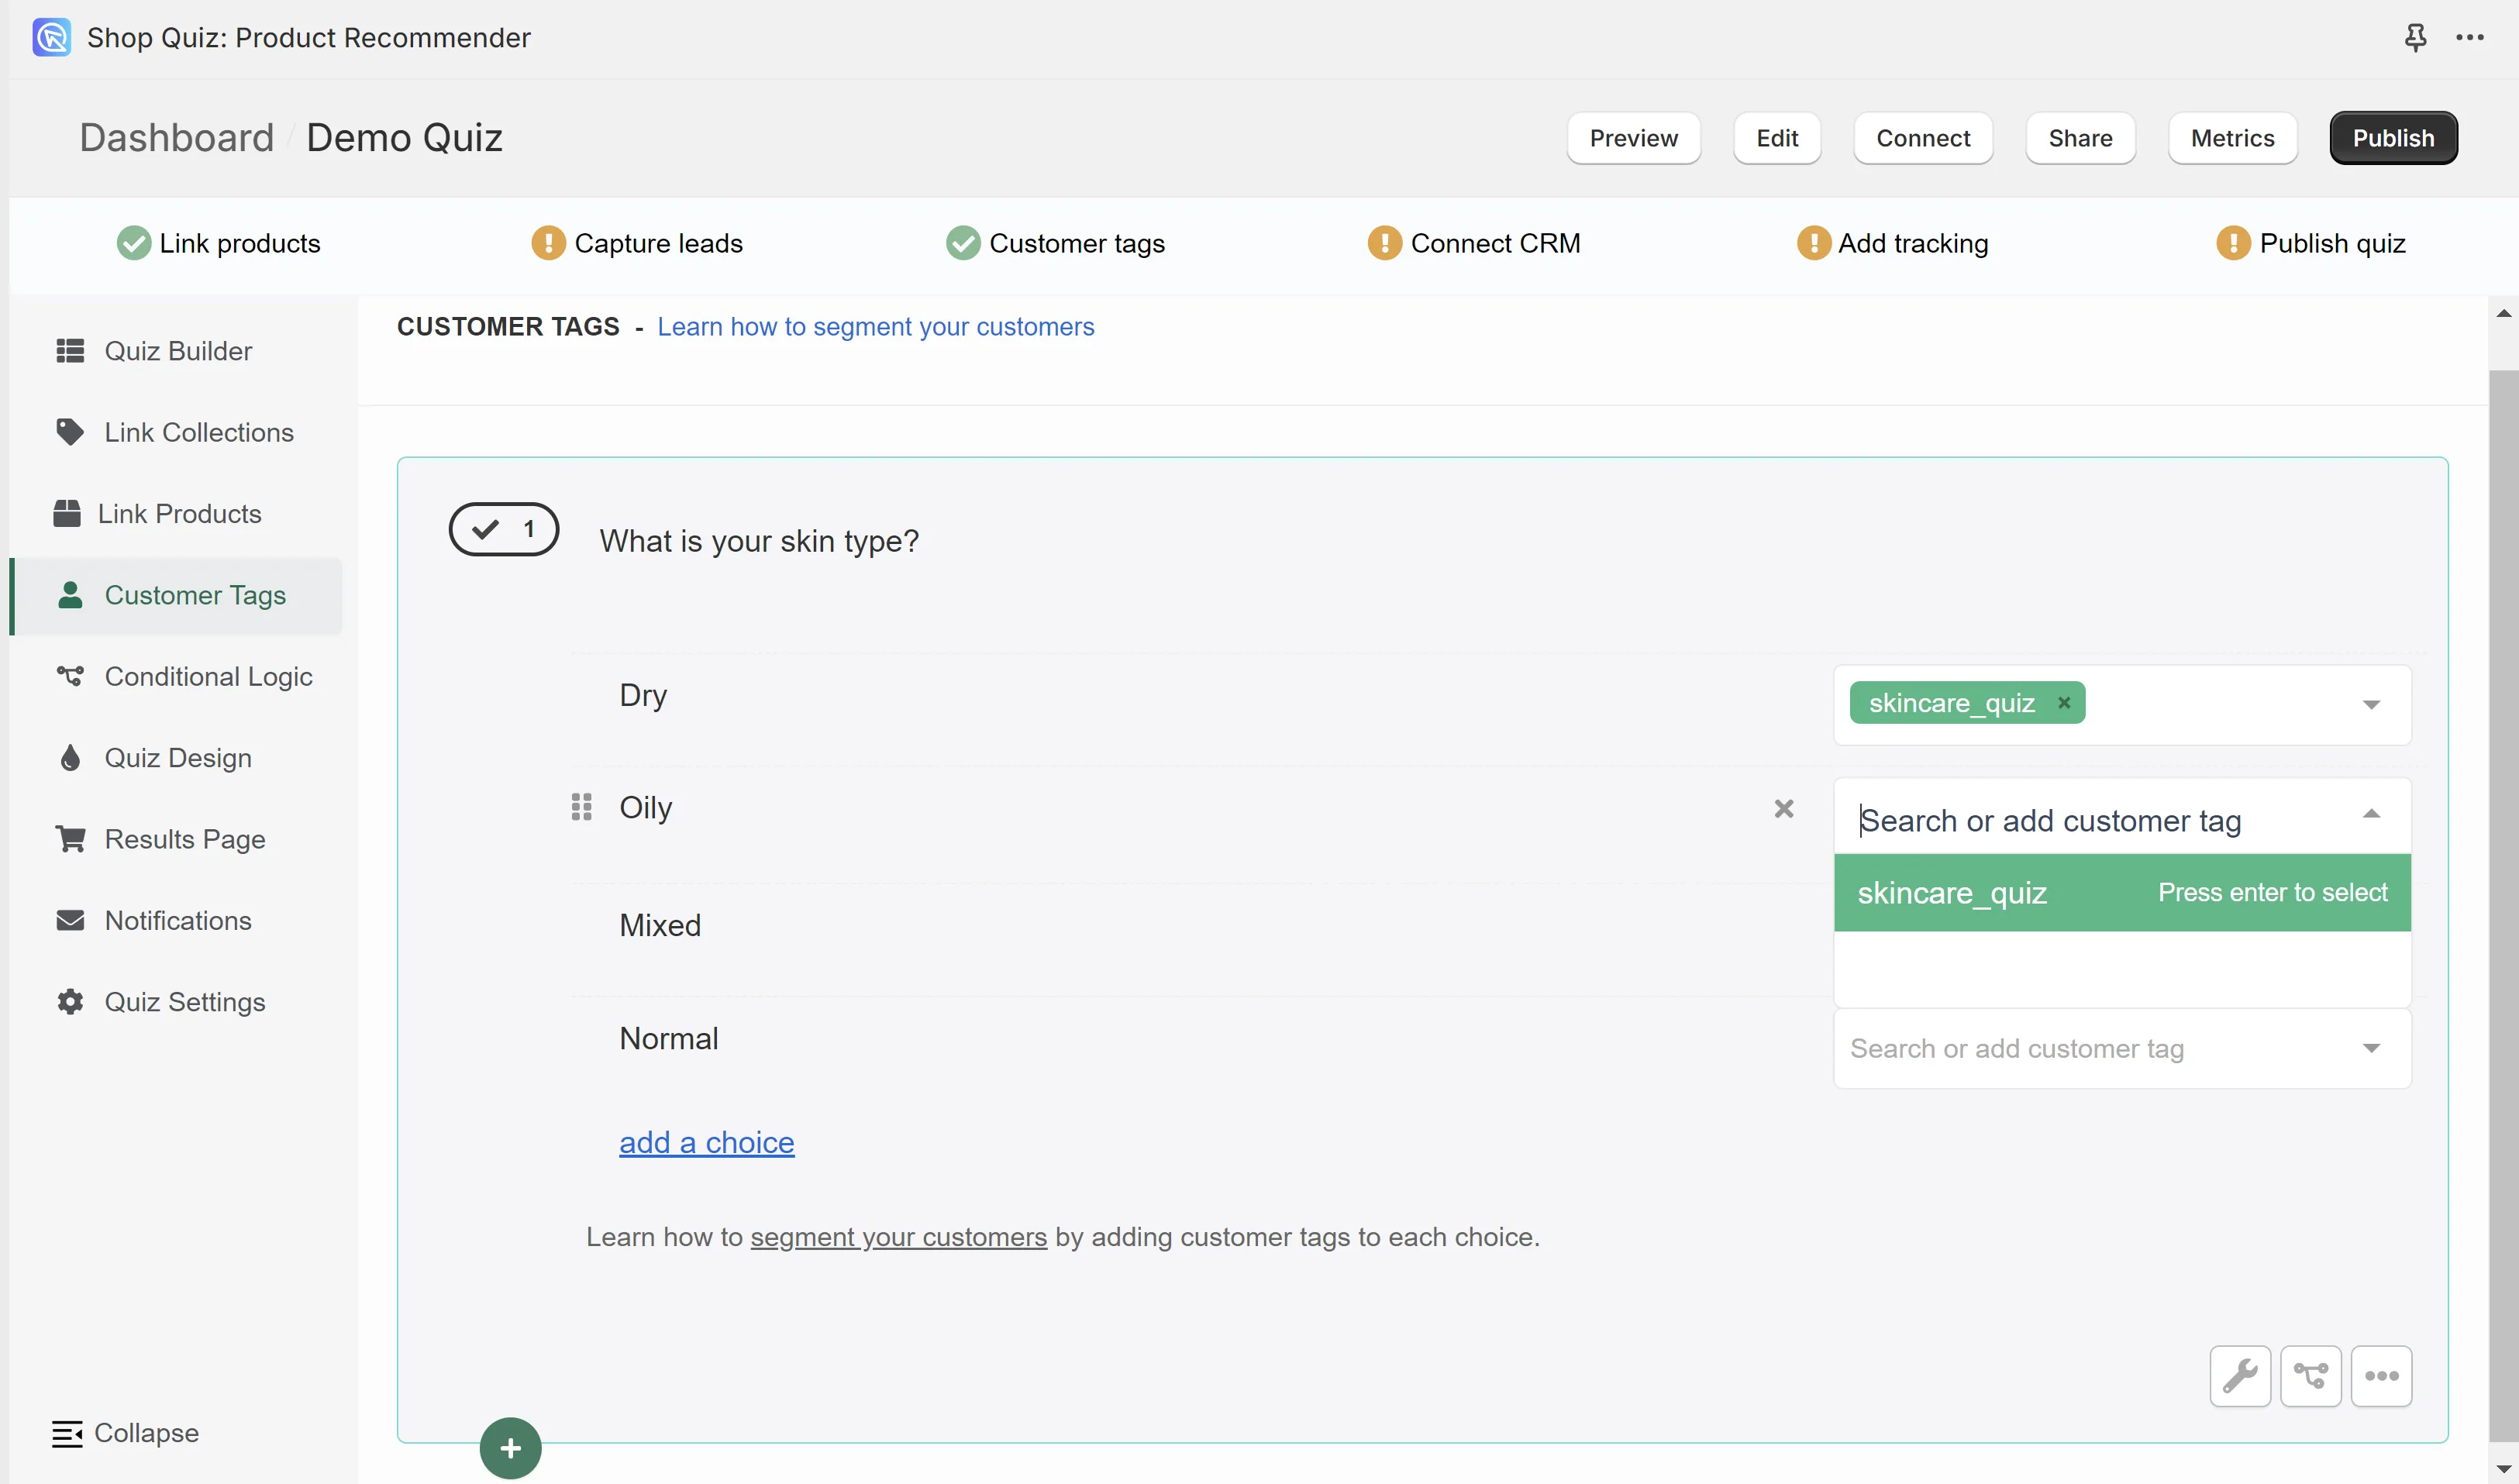2519x1484 pixels.
Task: Click the Link Products box icon
Action: coord(67,513)
